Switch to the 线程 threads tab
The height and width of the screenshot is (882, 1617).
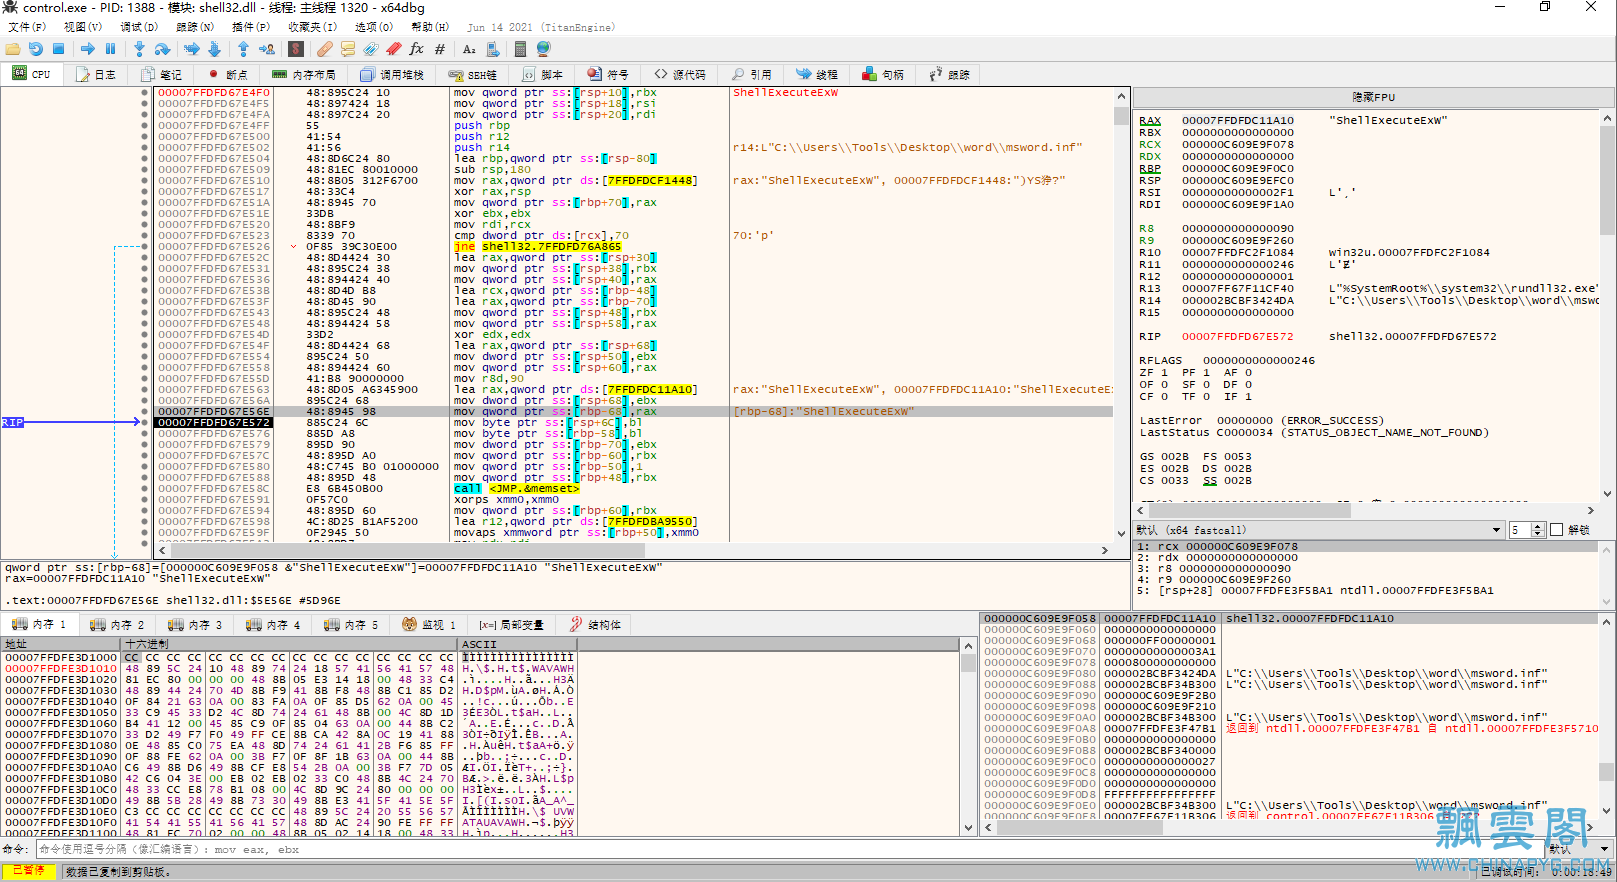pyautogui.click(x=817, y=75)
